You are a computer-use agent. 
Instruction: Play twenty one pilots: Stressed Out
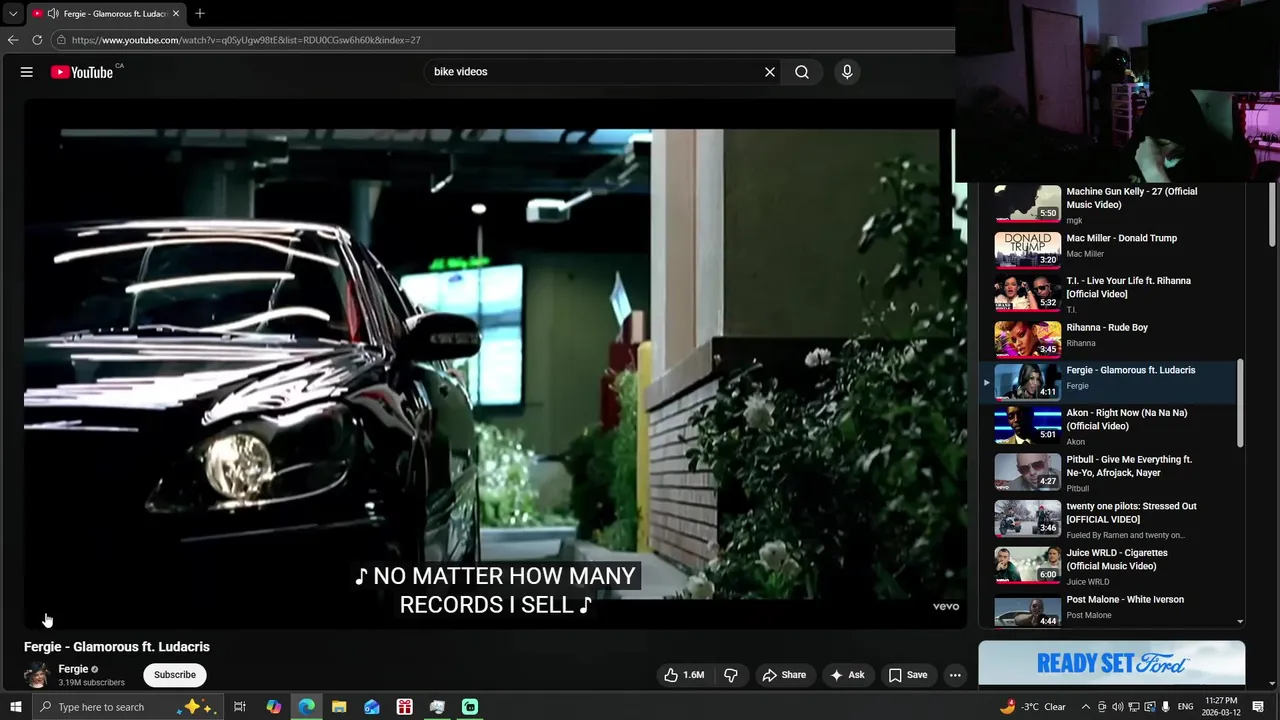[x=1110, y=519]
